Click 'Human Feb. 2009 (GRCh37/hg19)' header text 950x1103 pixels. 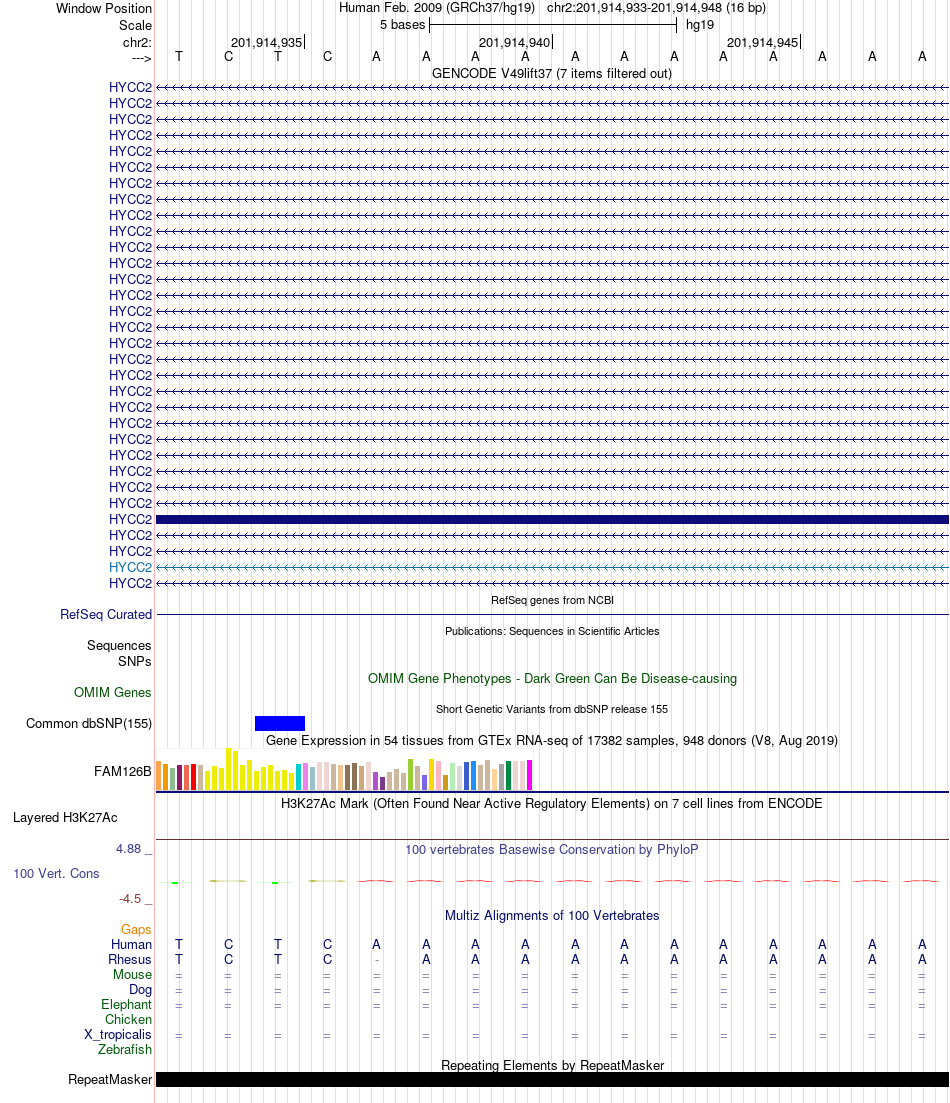point(437,8)
